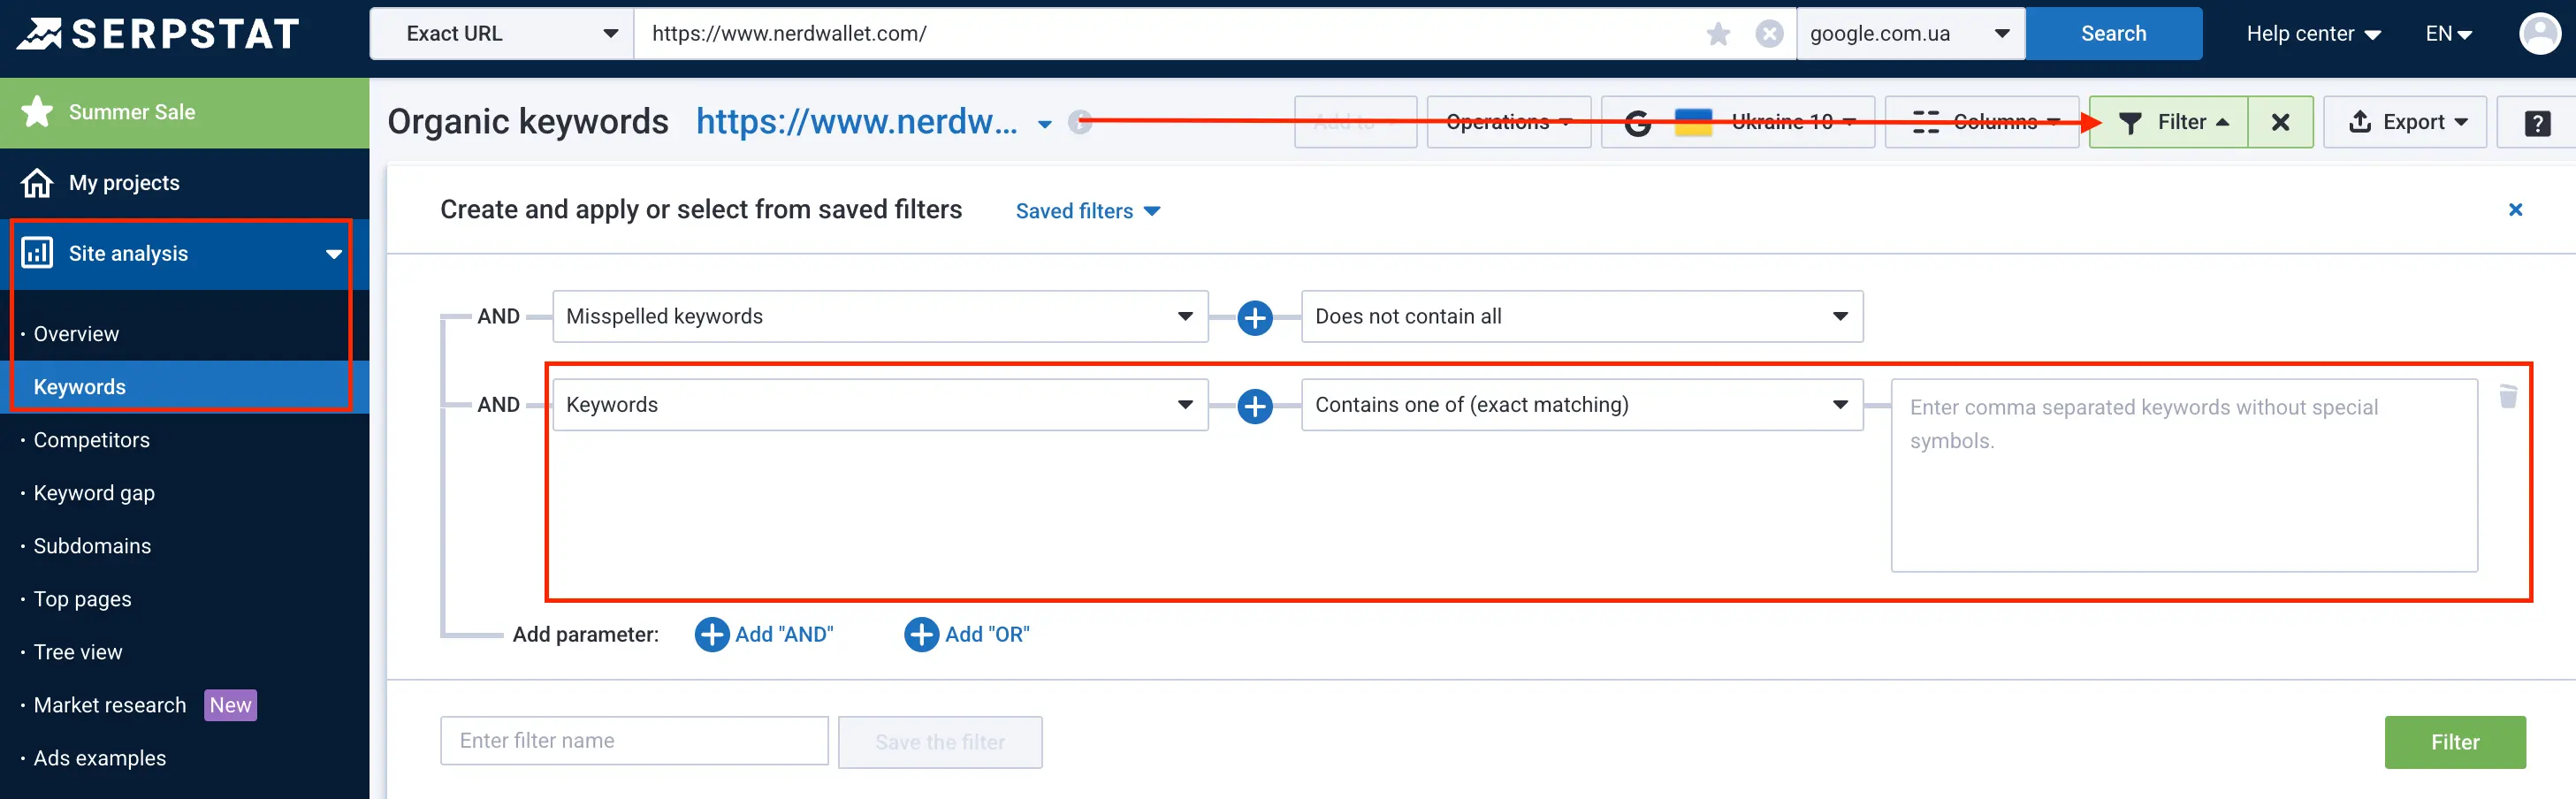The height and width of the screenshot is (799, 2576).
Task: Click the Enter filter name field
Action: tap(634, 741)
